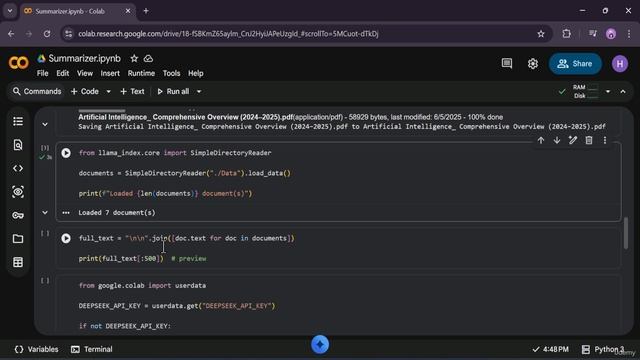Open the Help menu
640x360 pixels.
(x=196, y=73)
